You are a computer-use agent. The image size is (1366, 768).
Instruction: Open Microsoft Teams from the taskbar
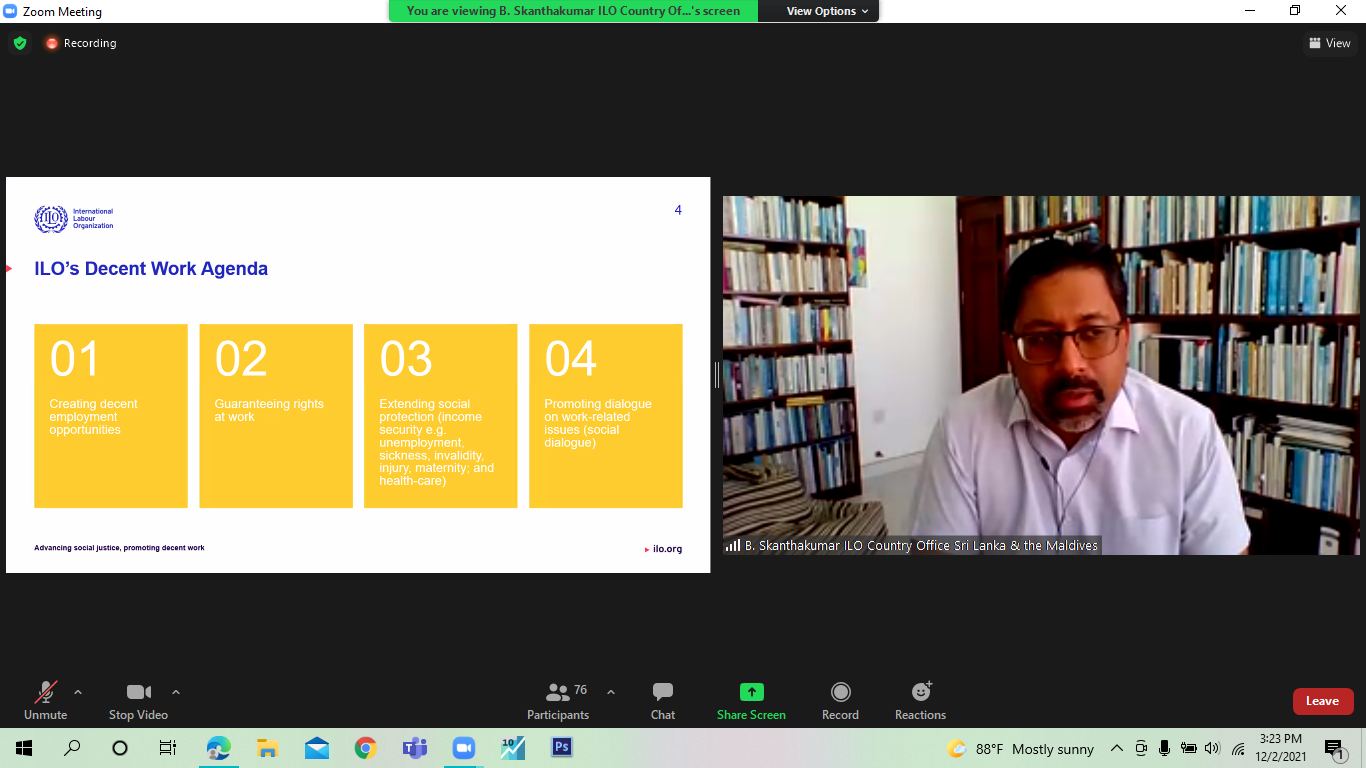pos(414,748)
